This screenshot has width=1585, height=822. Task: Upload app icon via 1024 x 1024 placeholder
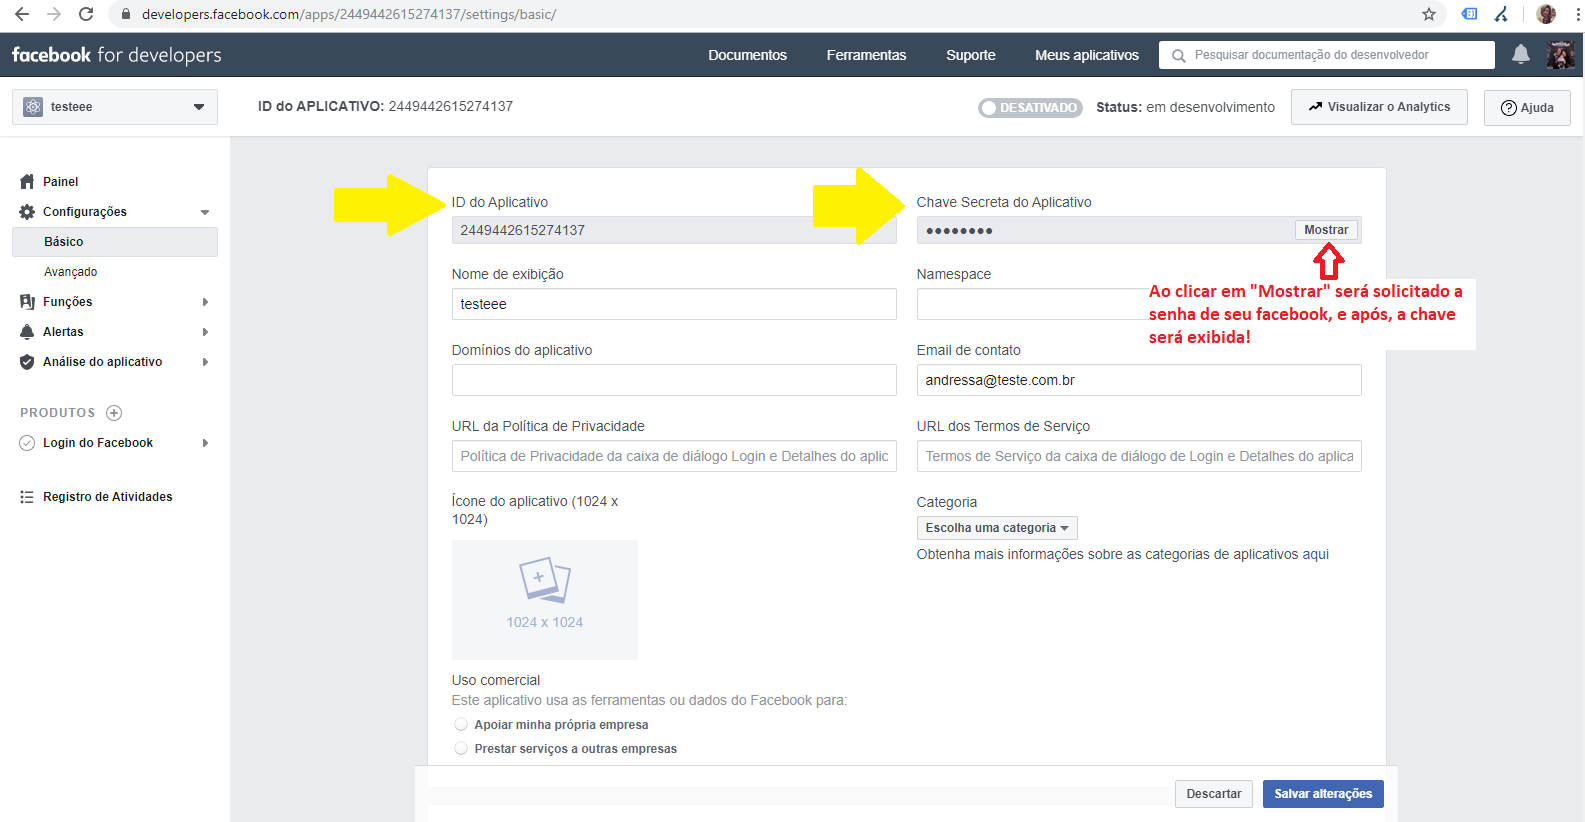click(545, 600)
